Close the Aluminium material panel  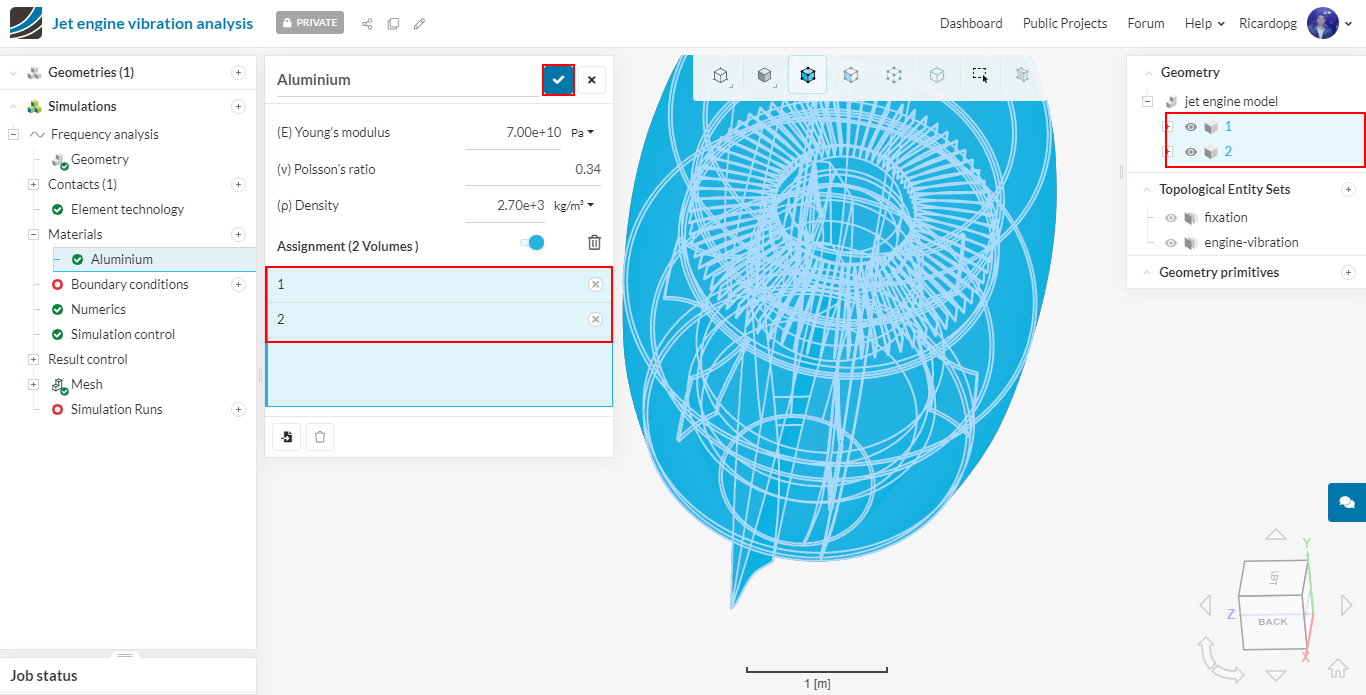[x=591, y=80]
